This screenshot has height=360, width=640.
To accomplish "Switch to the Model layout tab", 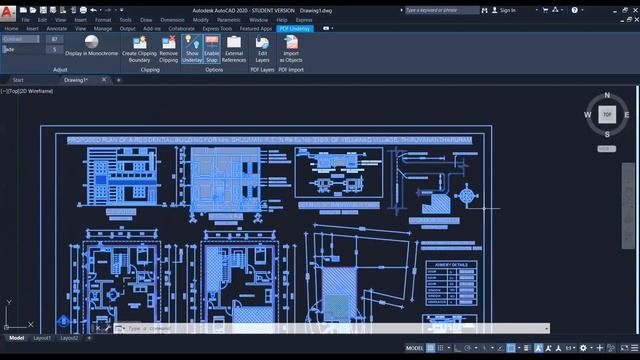I will [x=17, y=338].
